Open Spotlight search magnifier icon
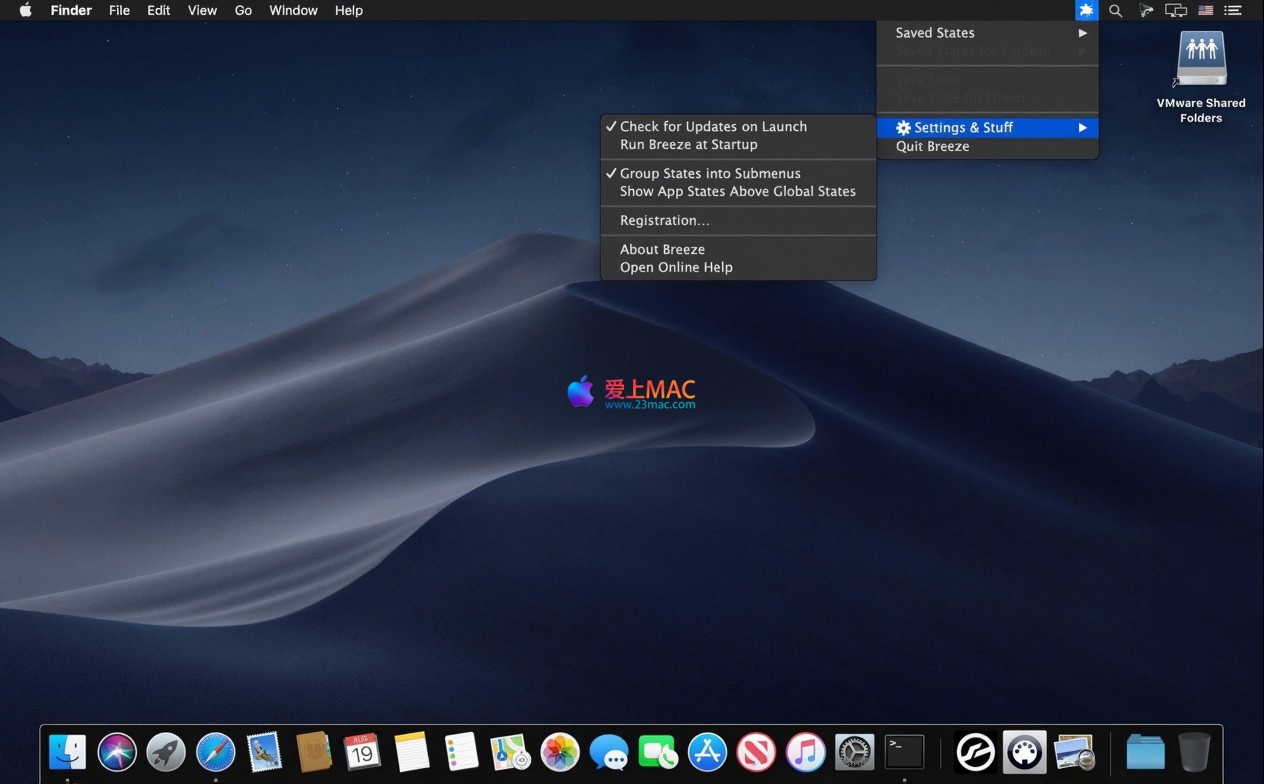 click(1115, 11)
